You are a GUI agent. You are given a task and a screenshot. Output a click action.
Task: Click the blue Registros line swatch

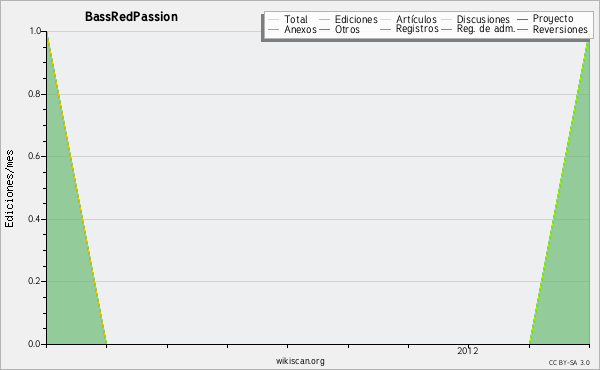385,29
